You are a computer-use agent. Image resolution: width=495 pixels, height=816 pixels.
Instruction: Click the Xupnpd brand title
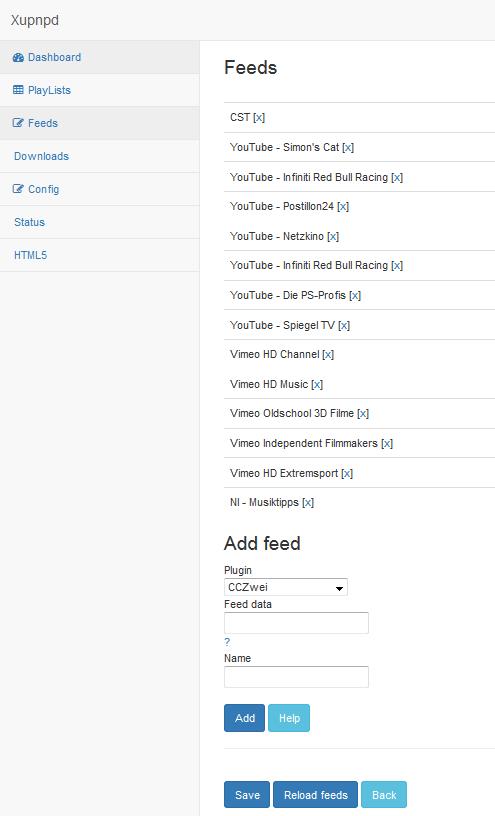[x=35, y=20]
